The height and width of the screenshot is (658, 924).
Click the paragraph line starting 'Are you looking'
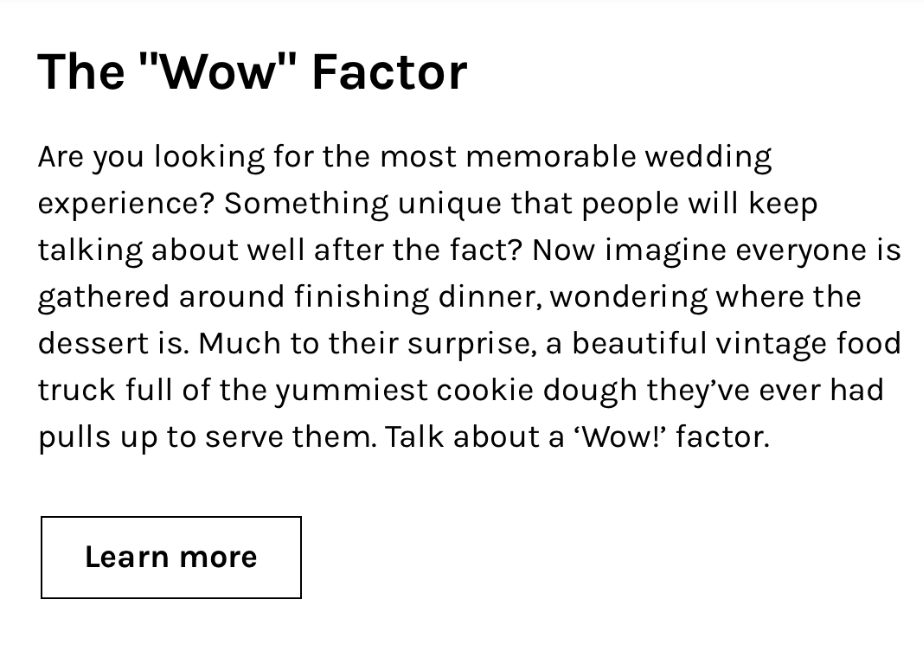[405, 158]
